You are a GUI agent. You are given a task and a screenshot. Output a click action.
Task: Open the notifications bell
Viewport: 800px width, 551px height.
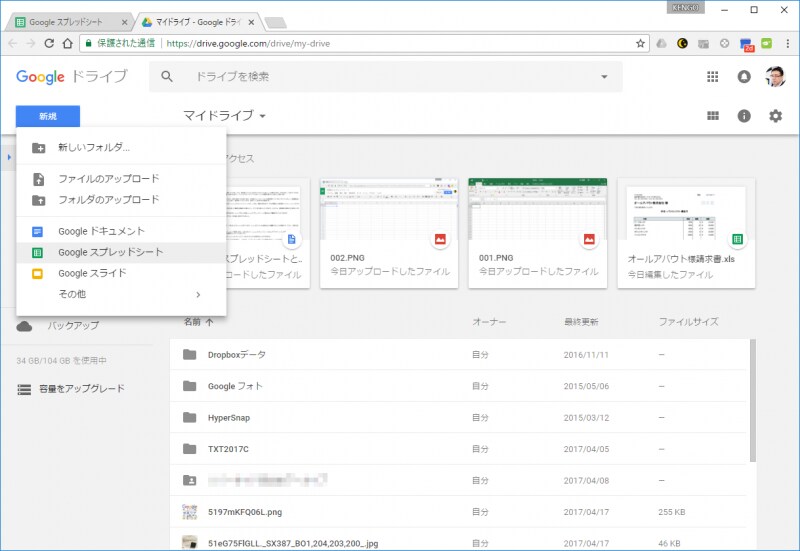[x=744, y=77]
